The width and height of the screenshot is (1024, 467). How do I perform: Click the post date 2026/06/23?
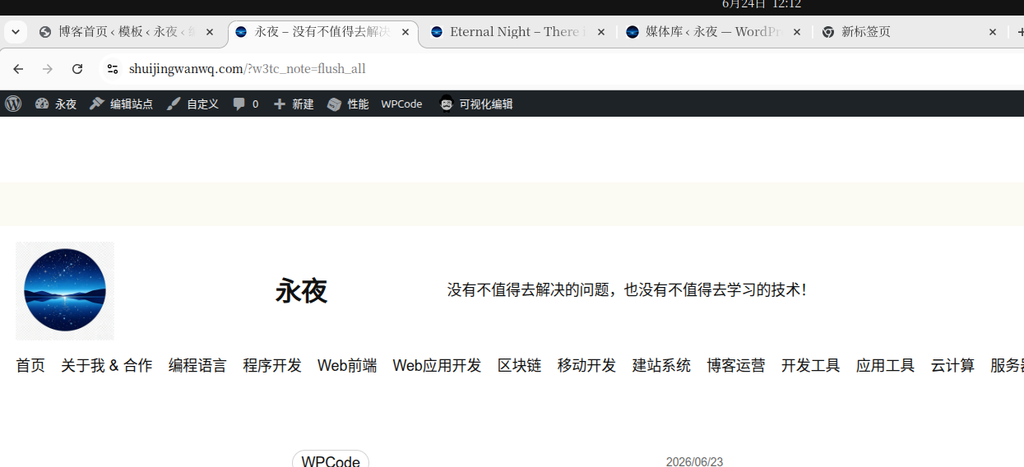[x=694, y=462]
